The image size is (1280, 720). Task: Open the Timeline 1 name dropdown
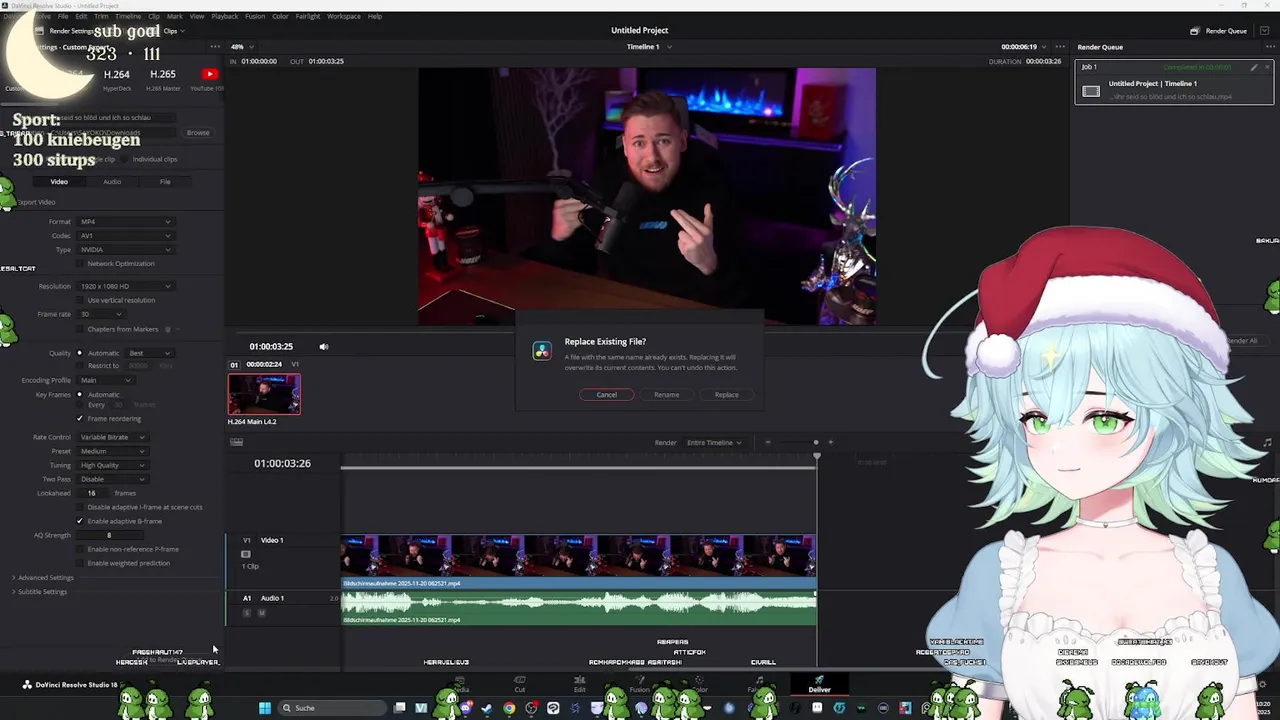pyautogui.click(x=648, y=47)
